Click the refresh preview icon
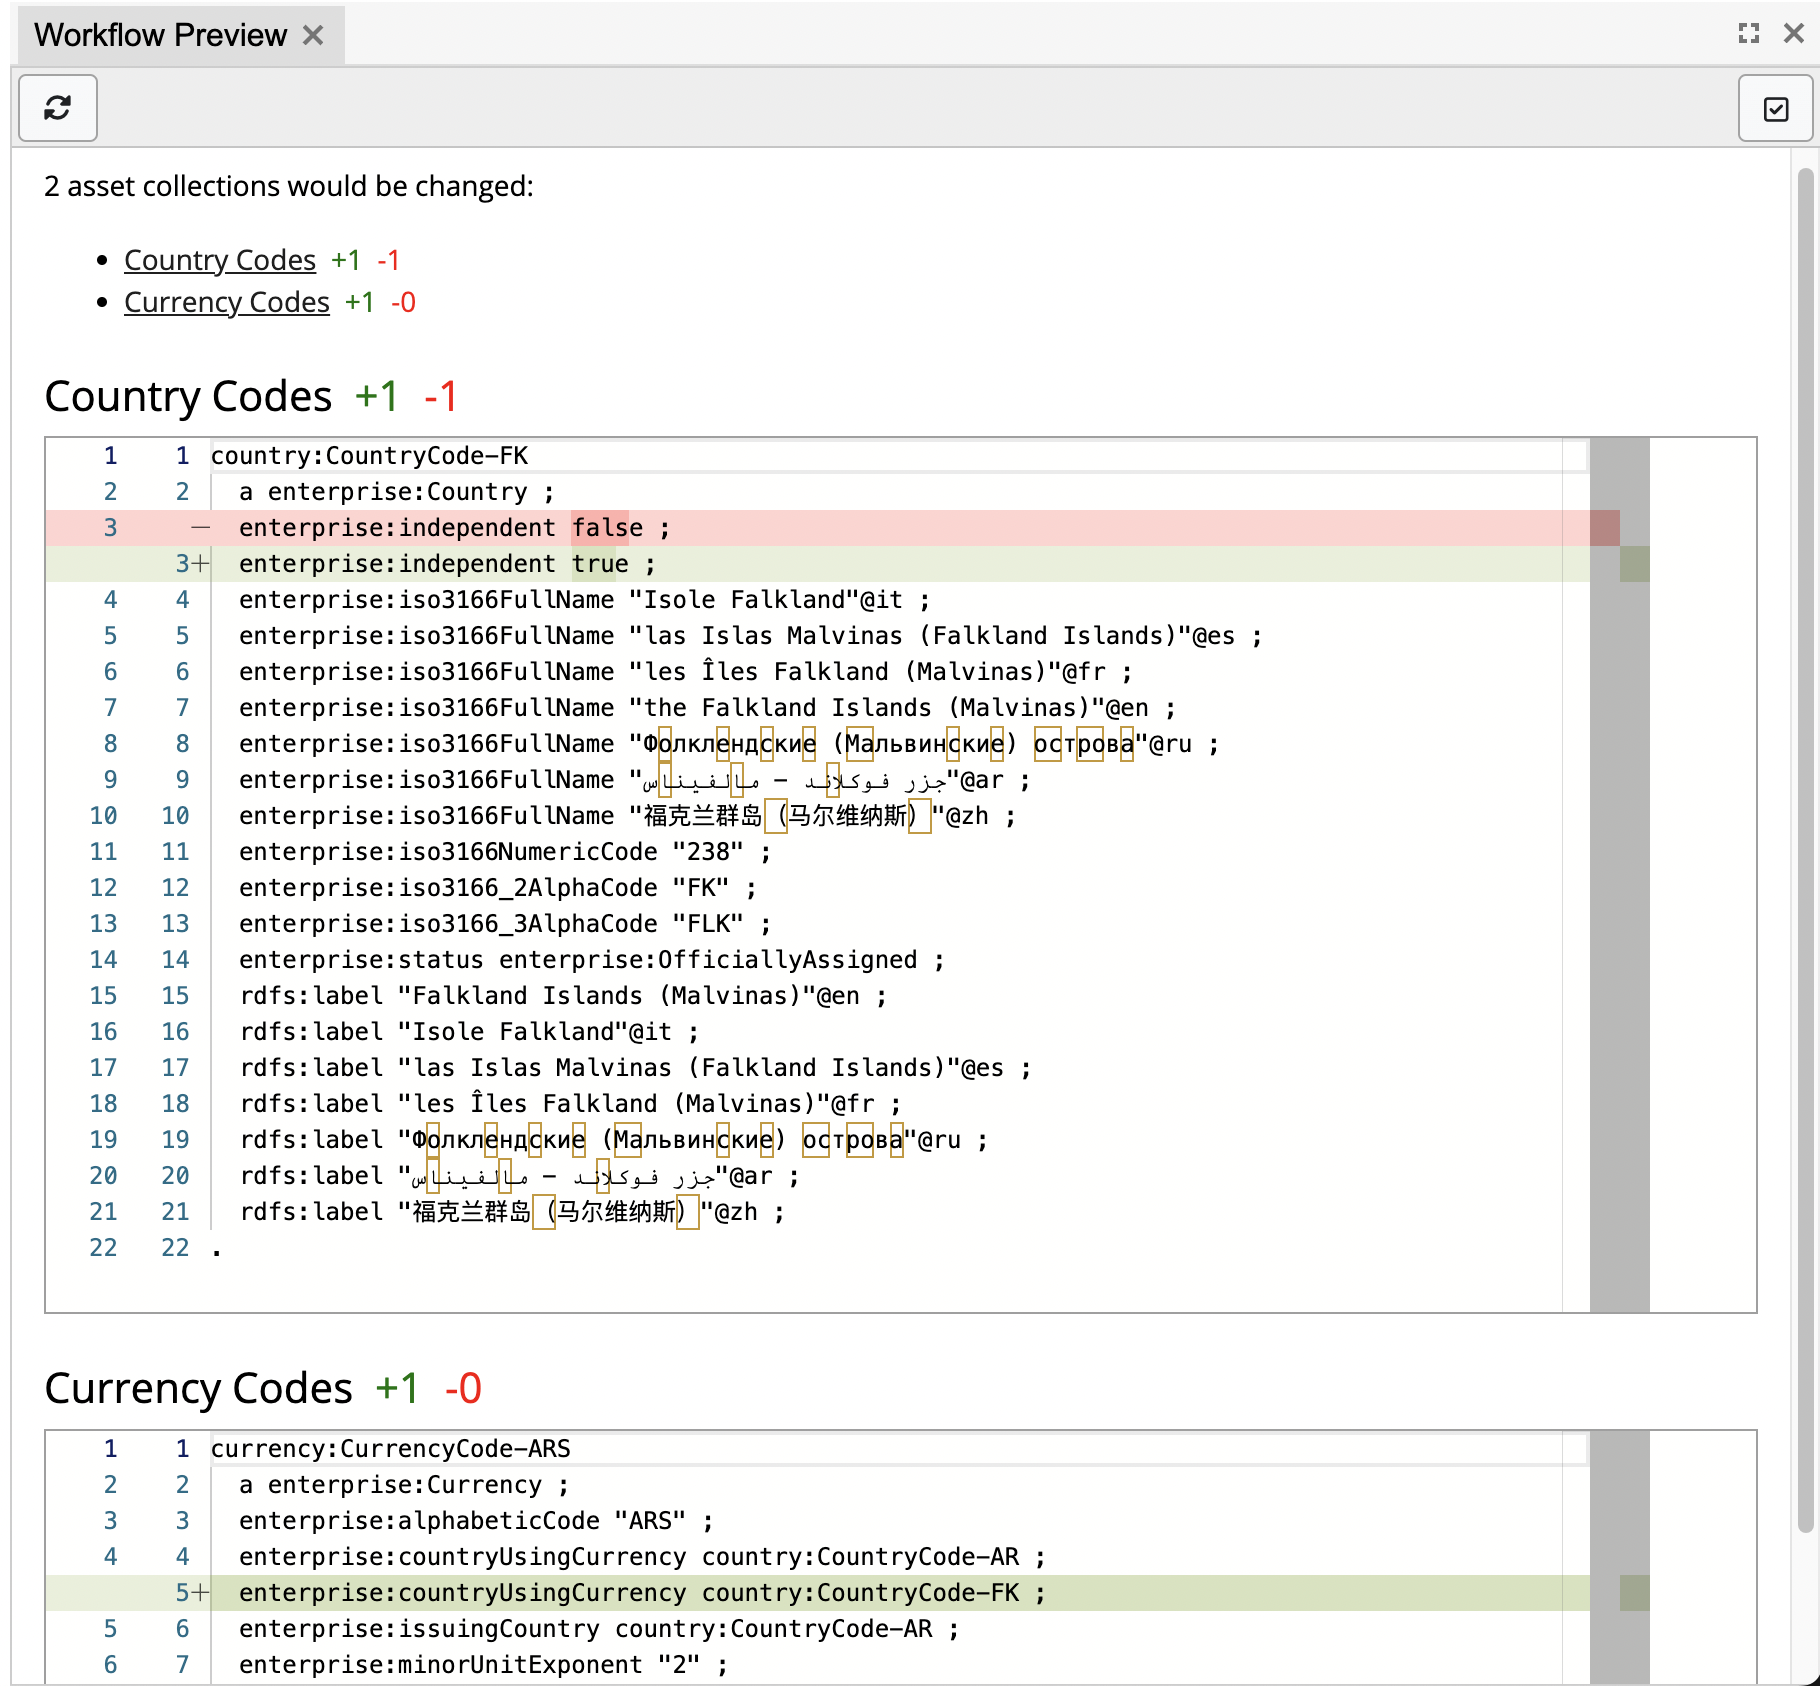1820x1686 pixels. pos(57,108)
